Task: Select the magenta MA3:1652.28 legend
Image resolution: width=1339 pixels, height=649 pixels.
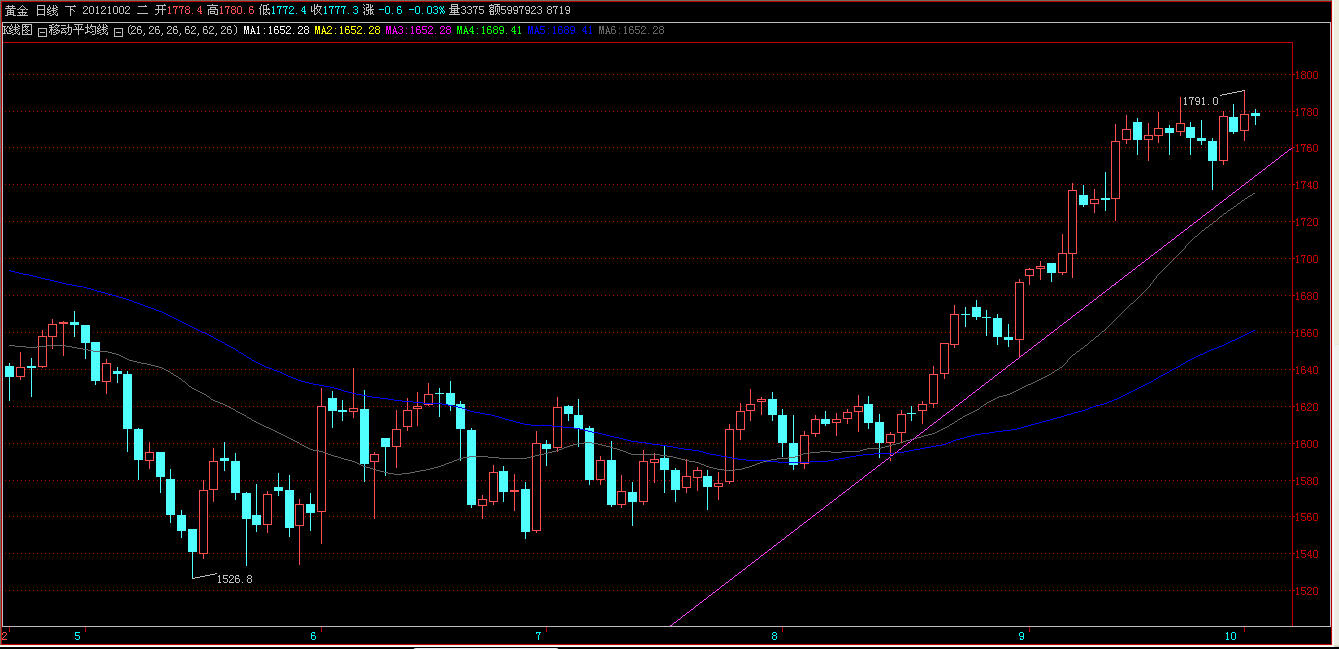Action: [418, 30]
